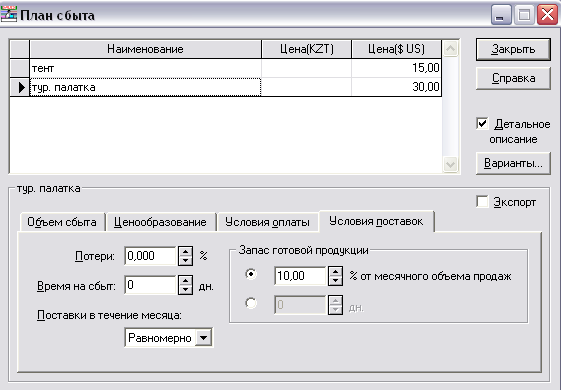Screen dimensions: 561x390
Task: Close the План сбыта window
Action: (x=547, y=15)
